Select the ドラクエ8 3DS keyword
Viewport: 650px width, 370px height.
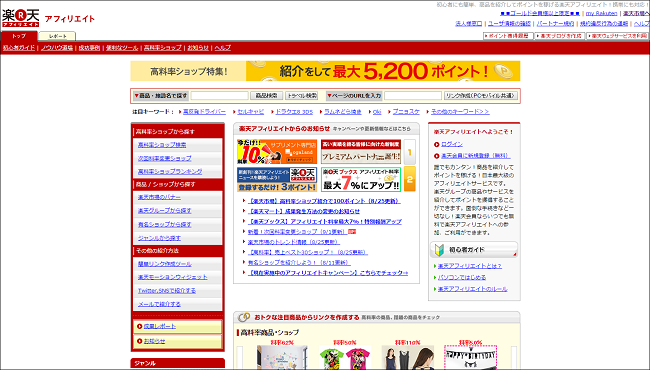(294, 112)
